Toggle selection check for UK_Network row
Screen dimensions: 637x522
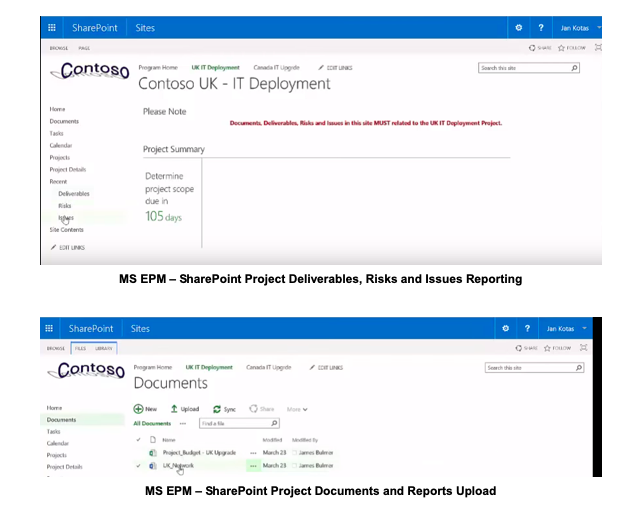pos(138,466)
